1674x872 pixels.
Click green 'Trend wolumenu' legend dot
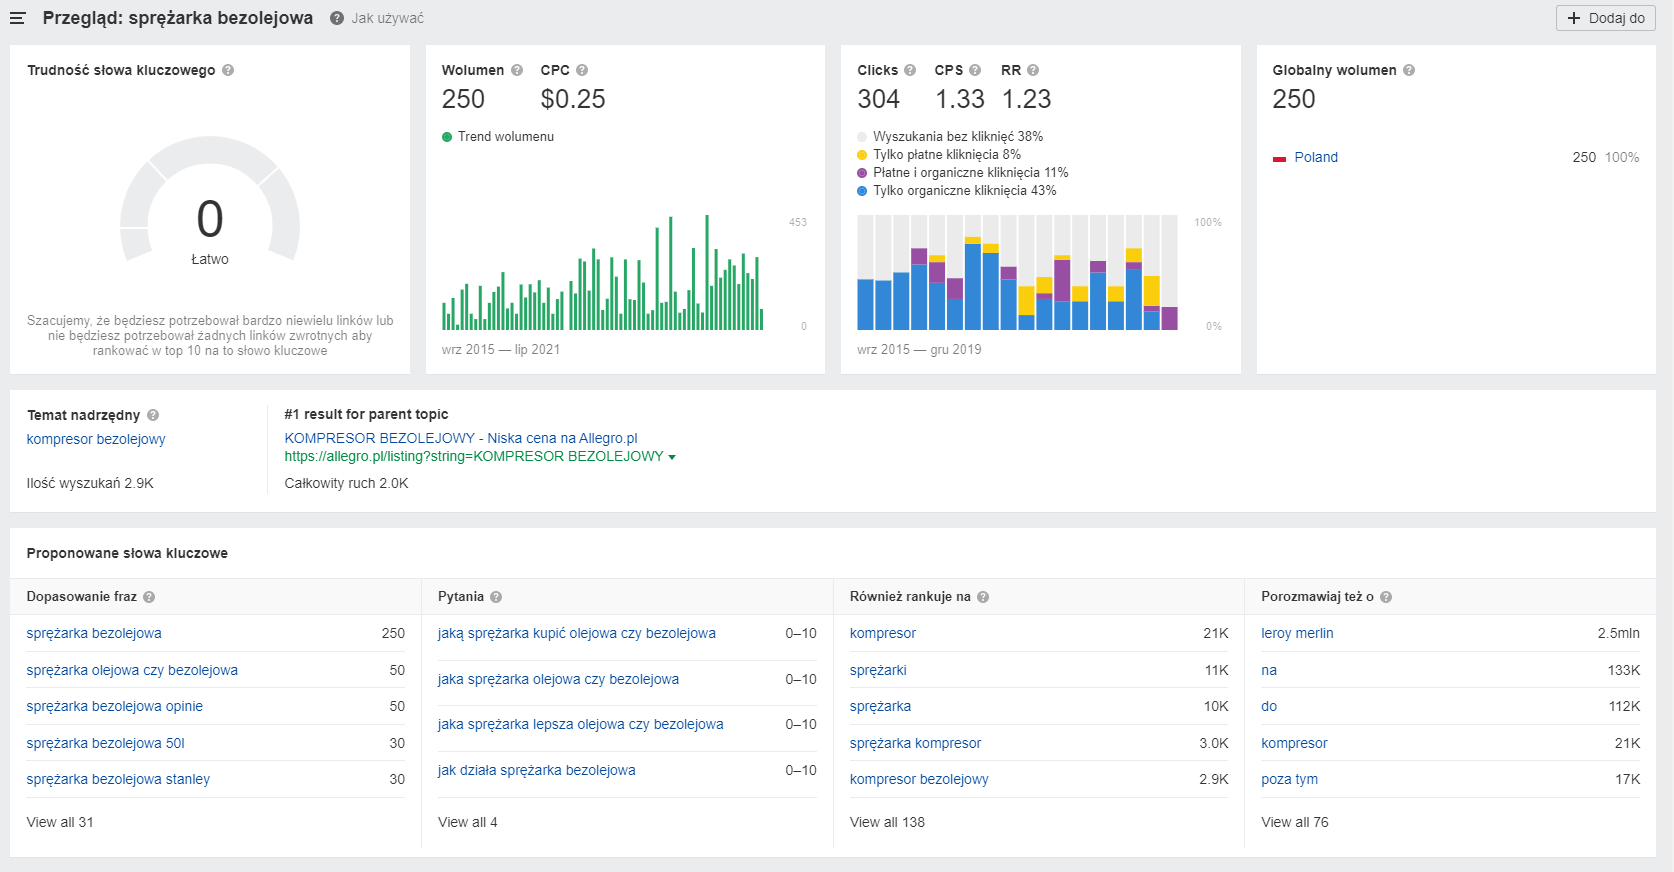[447, 137]
